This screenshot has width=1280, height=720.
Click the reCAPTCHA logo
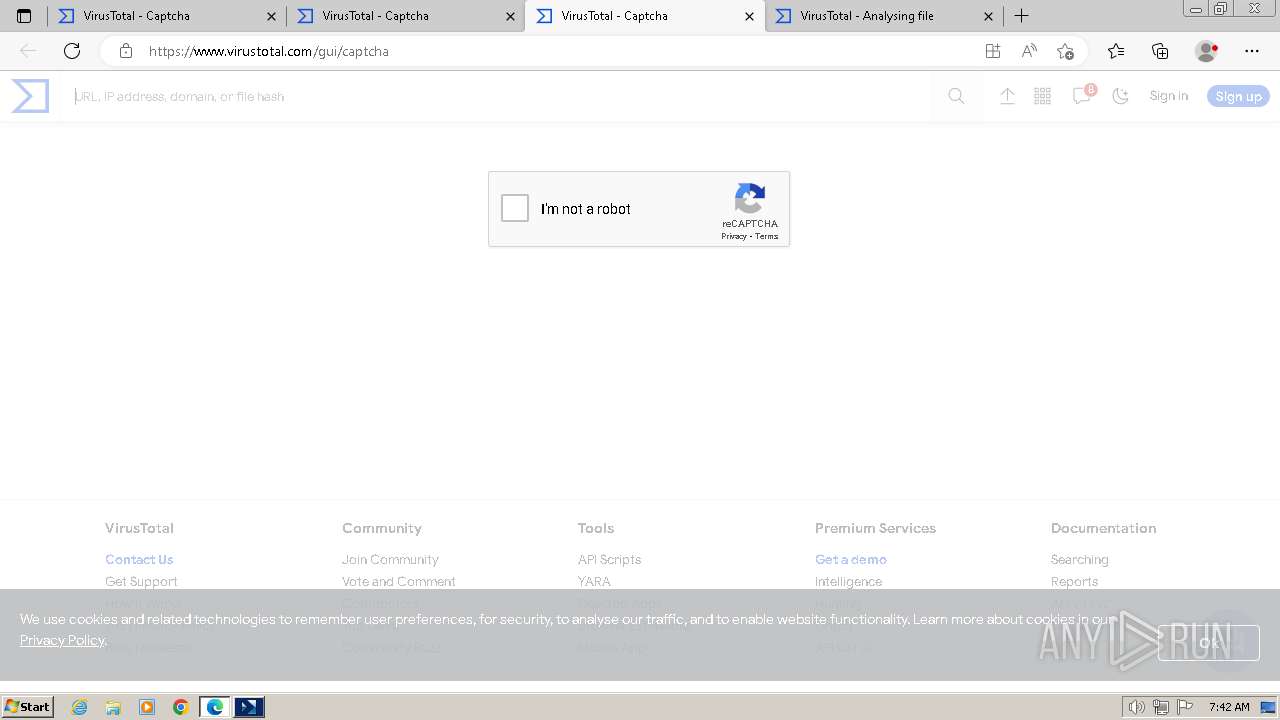(x=750, y=198)
